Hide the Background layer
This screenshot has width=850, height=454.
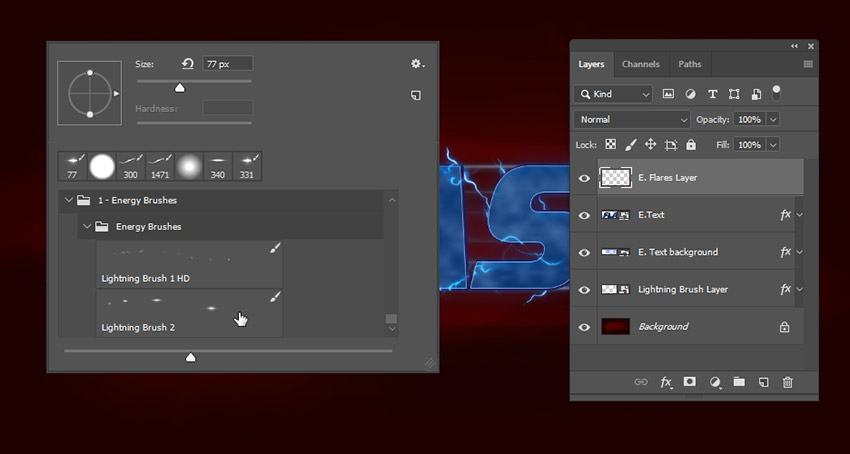click(585, 327)
